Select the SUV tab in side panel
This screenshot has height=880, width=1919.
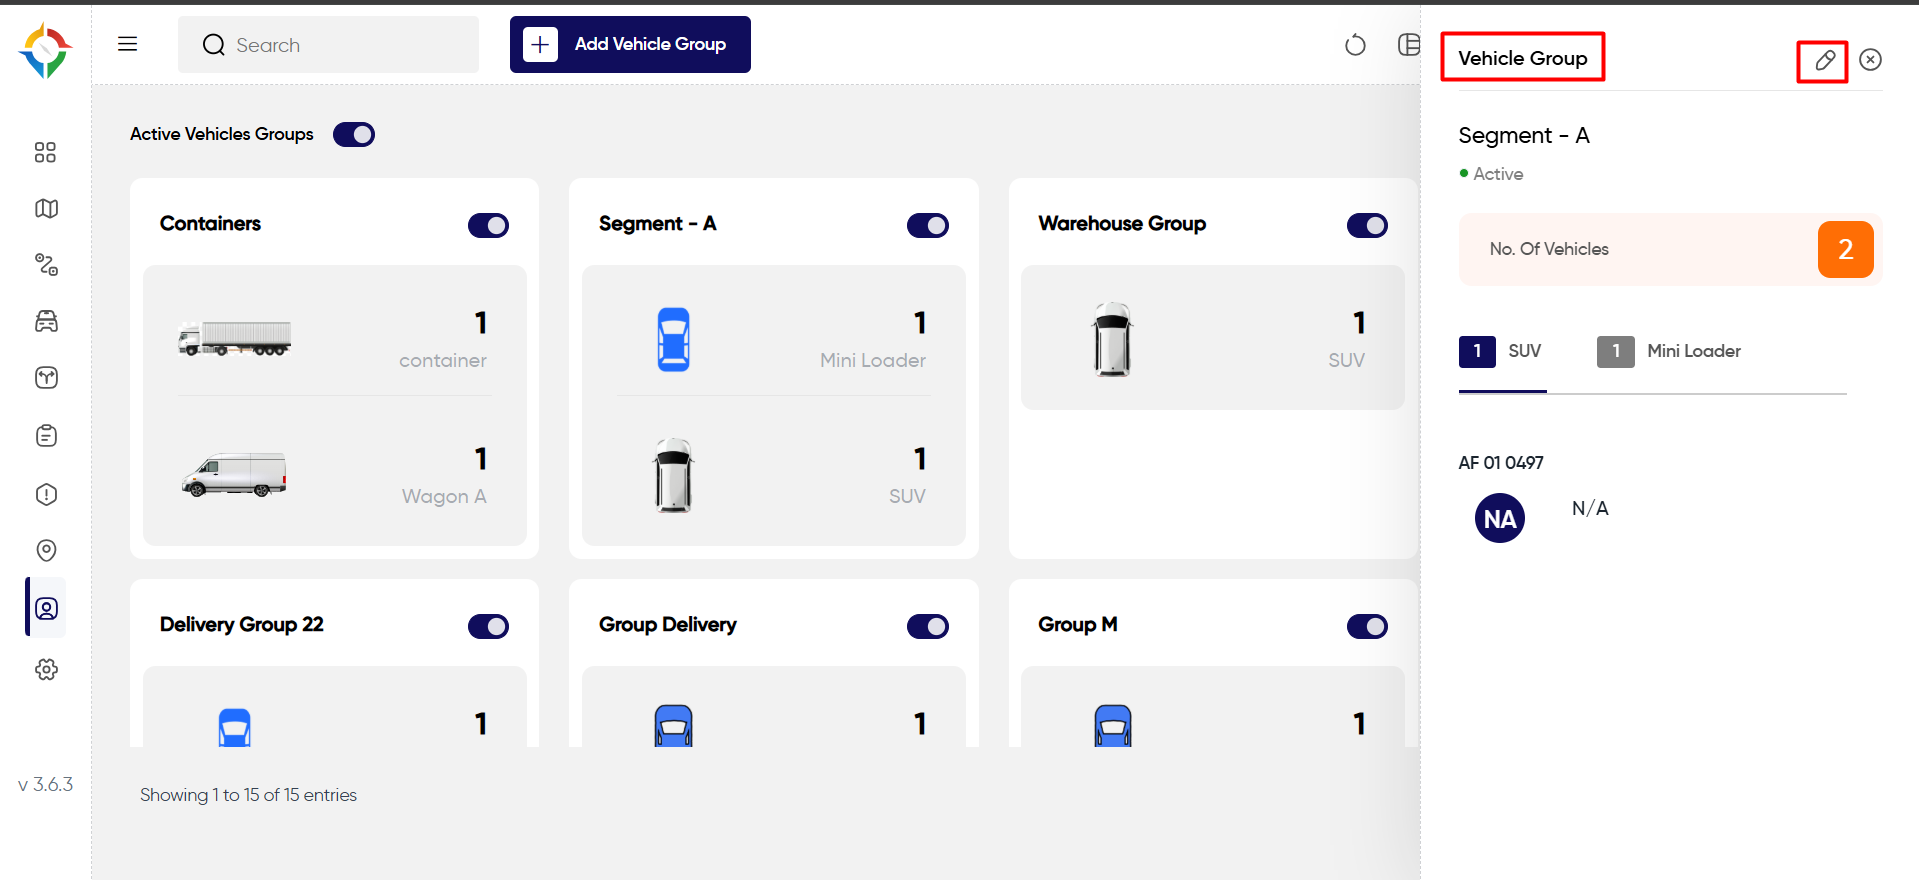(x=1501, y=351)
